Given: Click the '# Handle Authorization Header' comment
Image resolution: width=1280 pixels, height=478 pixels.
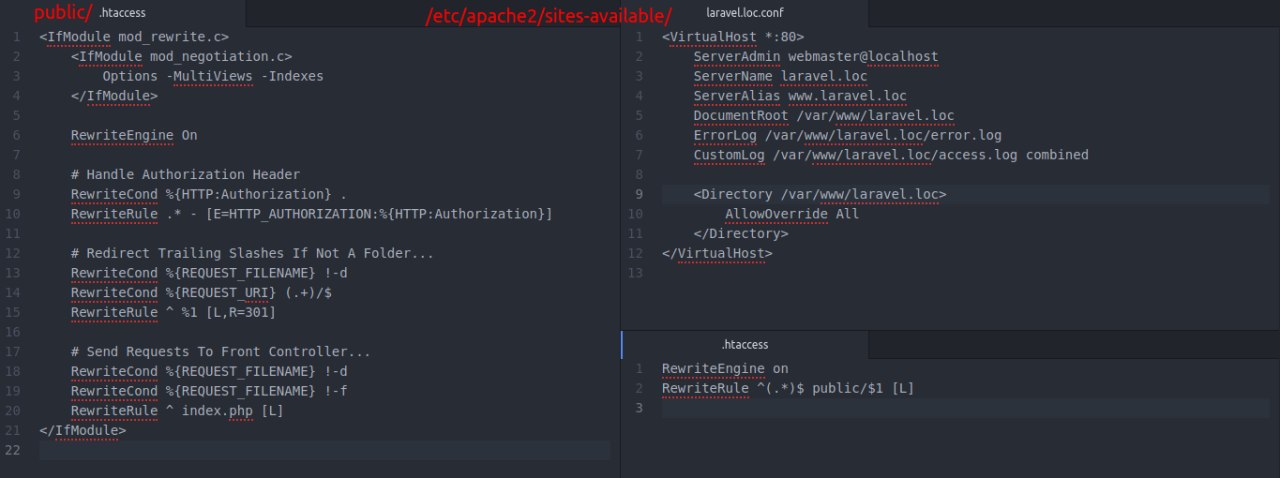Looking at the screenshot, I should pyautogui.click(x=185, y=174).
